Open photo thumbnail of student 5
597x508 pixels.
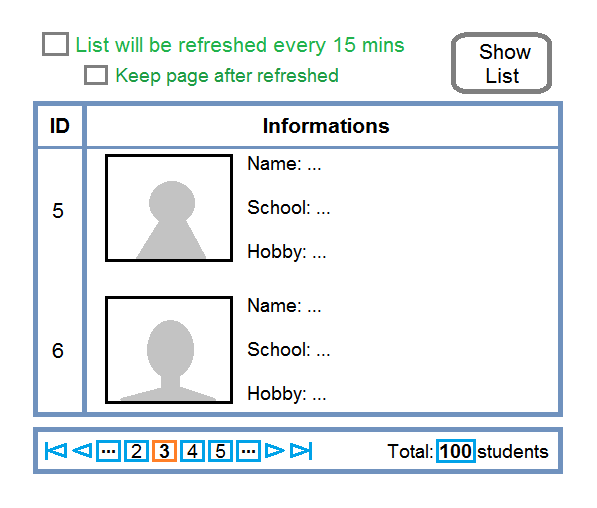tap(169, 208)
